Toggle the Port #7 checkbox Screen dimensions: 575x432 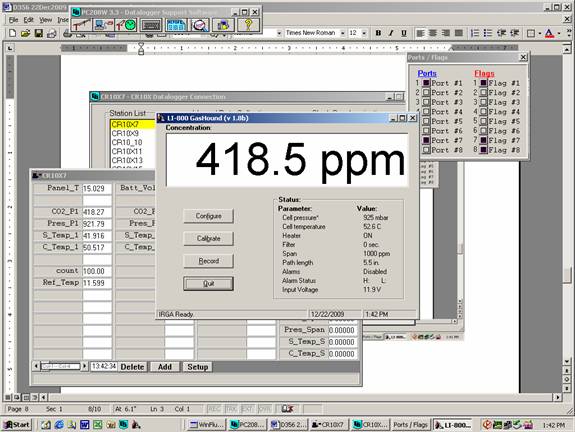(x=426, y=140)
